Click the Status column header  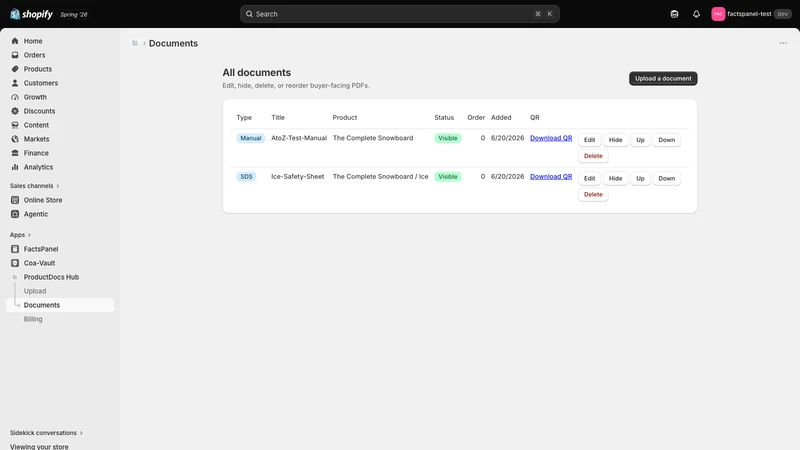(444, 117)
